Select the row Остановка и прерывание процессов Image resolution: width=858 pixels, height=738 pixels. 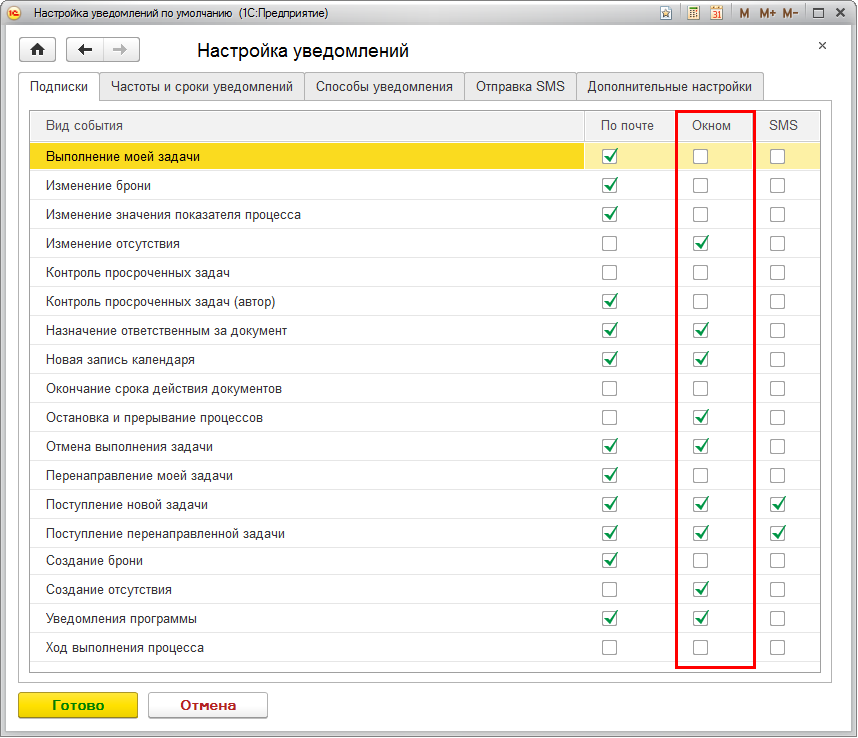coord(425,417)
